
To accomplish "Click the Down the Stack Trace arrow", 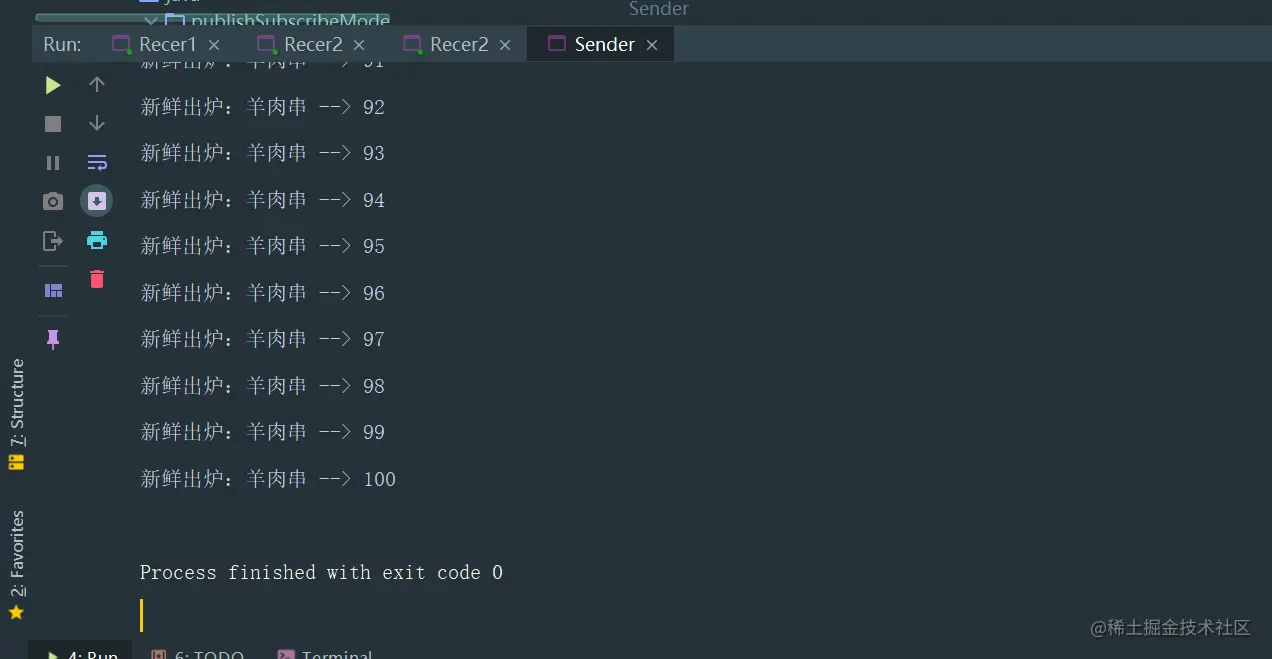I will (x=97, y=123).
